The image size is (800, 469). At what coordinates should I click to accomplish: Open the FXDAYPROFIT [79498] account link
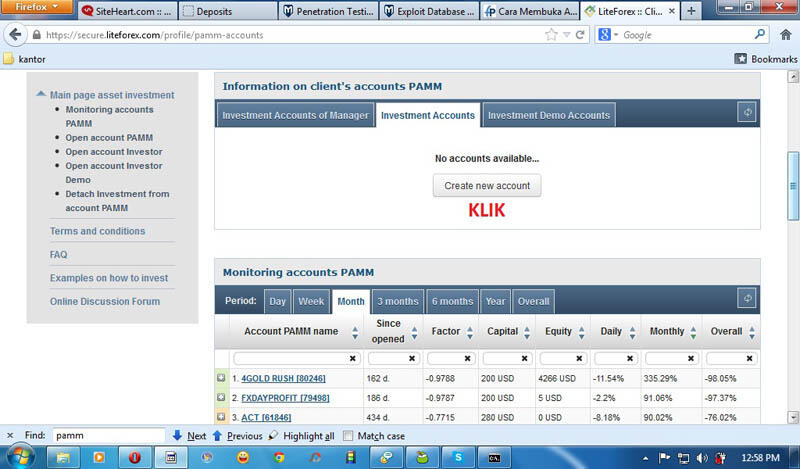pos(285,398)
